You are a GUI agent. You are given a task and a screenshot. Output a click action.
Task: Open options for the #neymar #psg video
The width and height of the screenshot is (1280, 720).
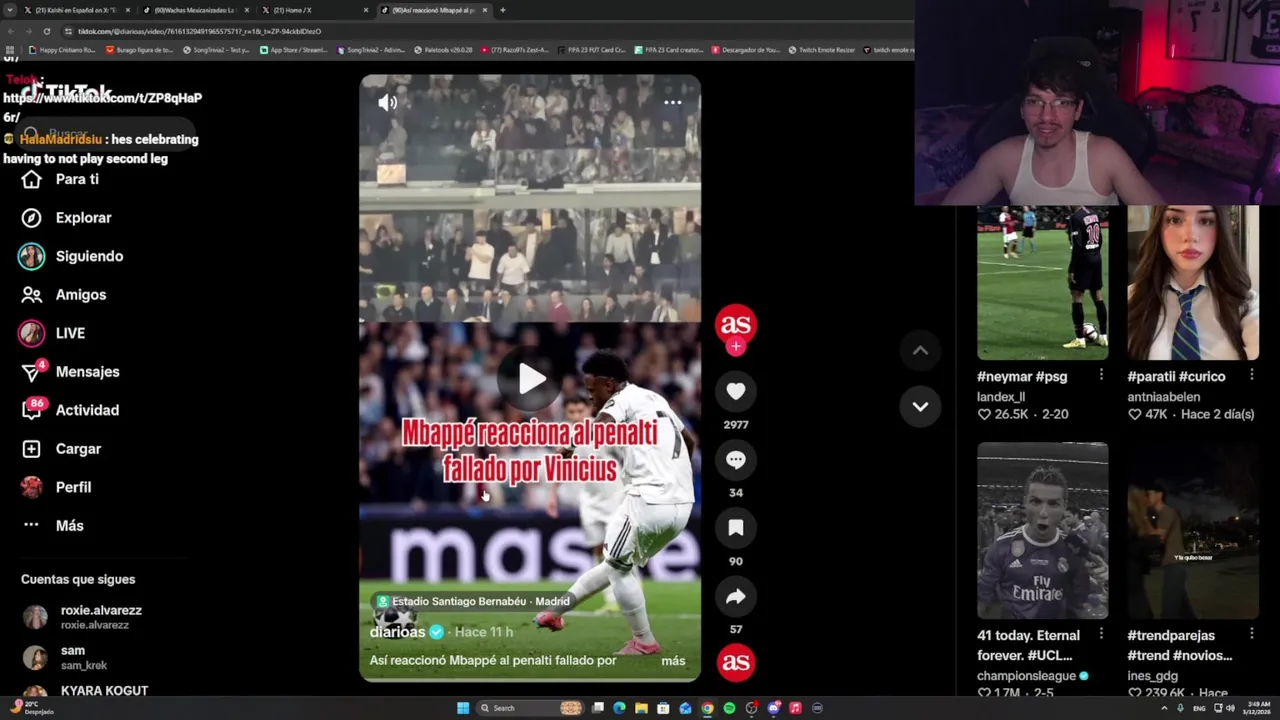(x=1101, y=376)
